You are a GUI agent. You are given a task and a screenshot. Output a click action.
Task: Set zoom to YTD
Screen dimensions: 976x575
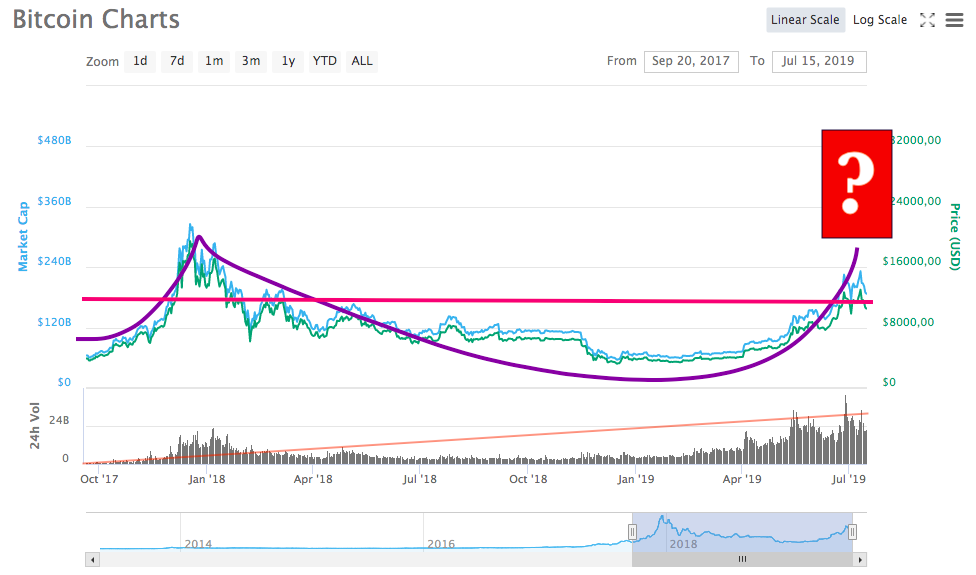pos(325,61)
